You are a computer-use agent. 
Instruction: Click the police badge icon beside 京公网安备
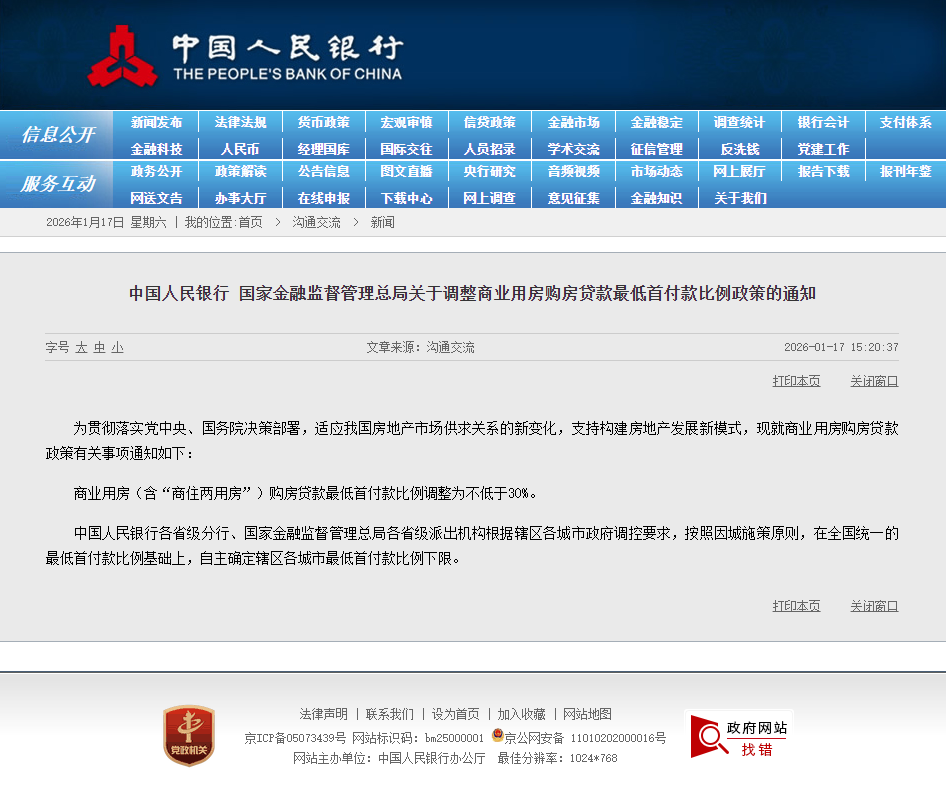[497, 737]
